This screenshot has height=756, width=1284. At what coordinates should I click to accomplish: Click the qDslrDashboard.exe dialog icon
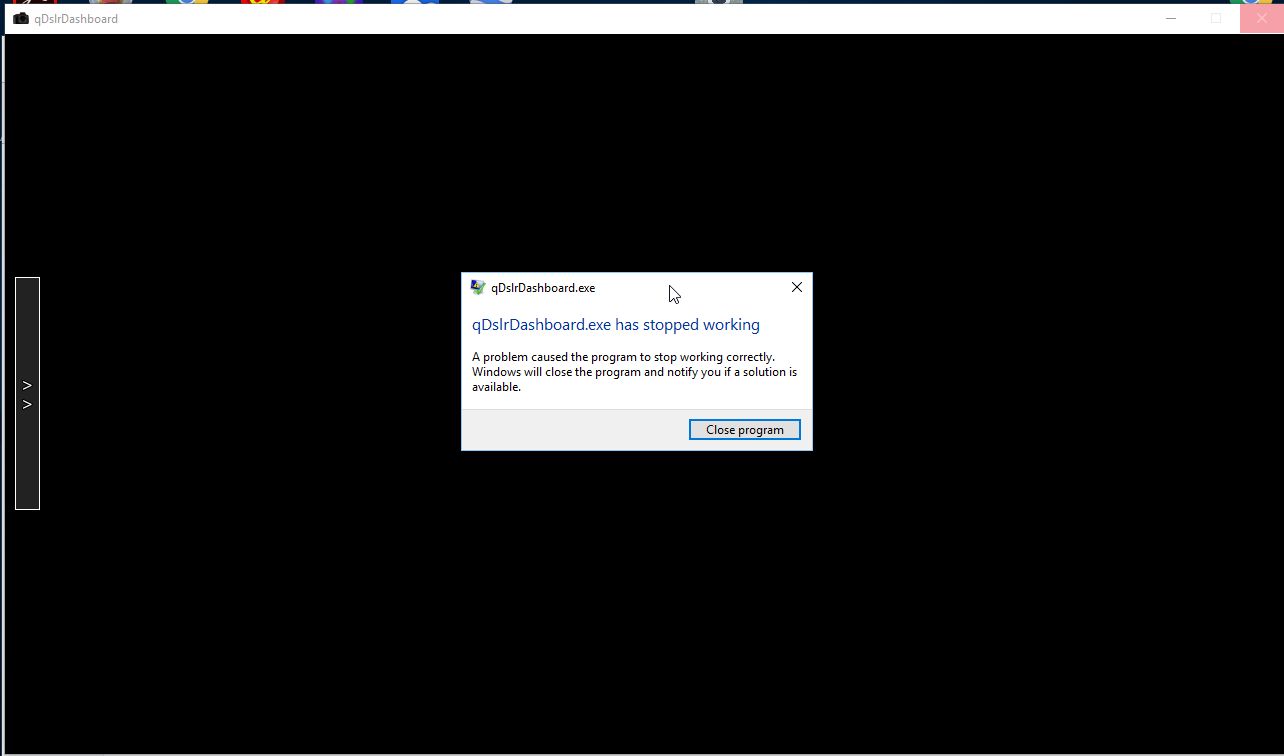[478, 287]
